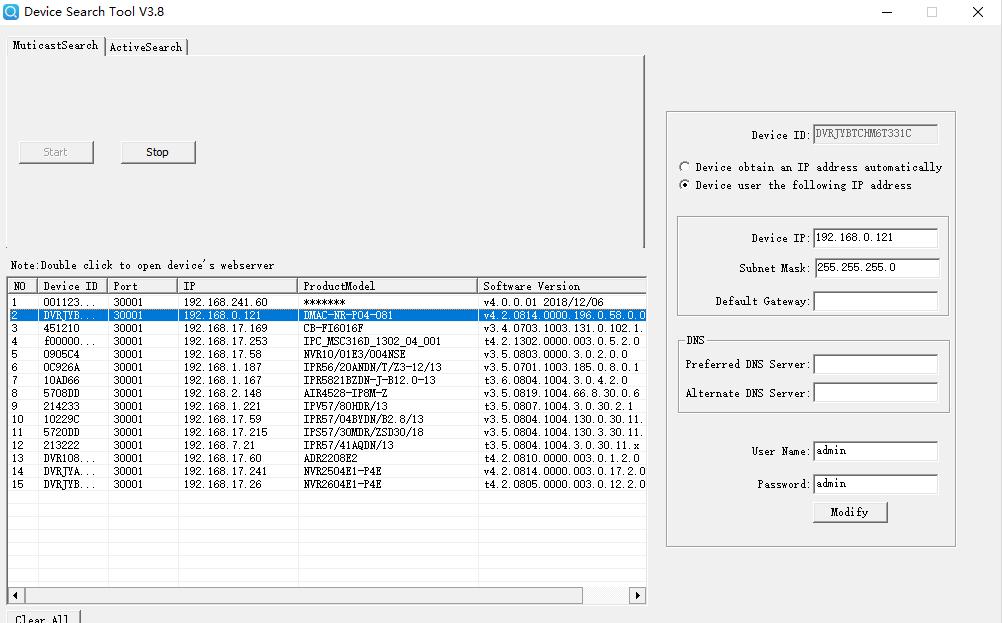Click the Subnet Mask input field
This screenshot has width=1002, height=623.
coord(876,268)
